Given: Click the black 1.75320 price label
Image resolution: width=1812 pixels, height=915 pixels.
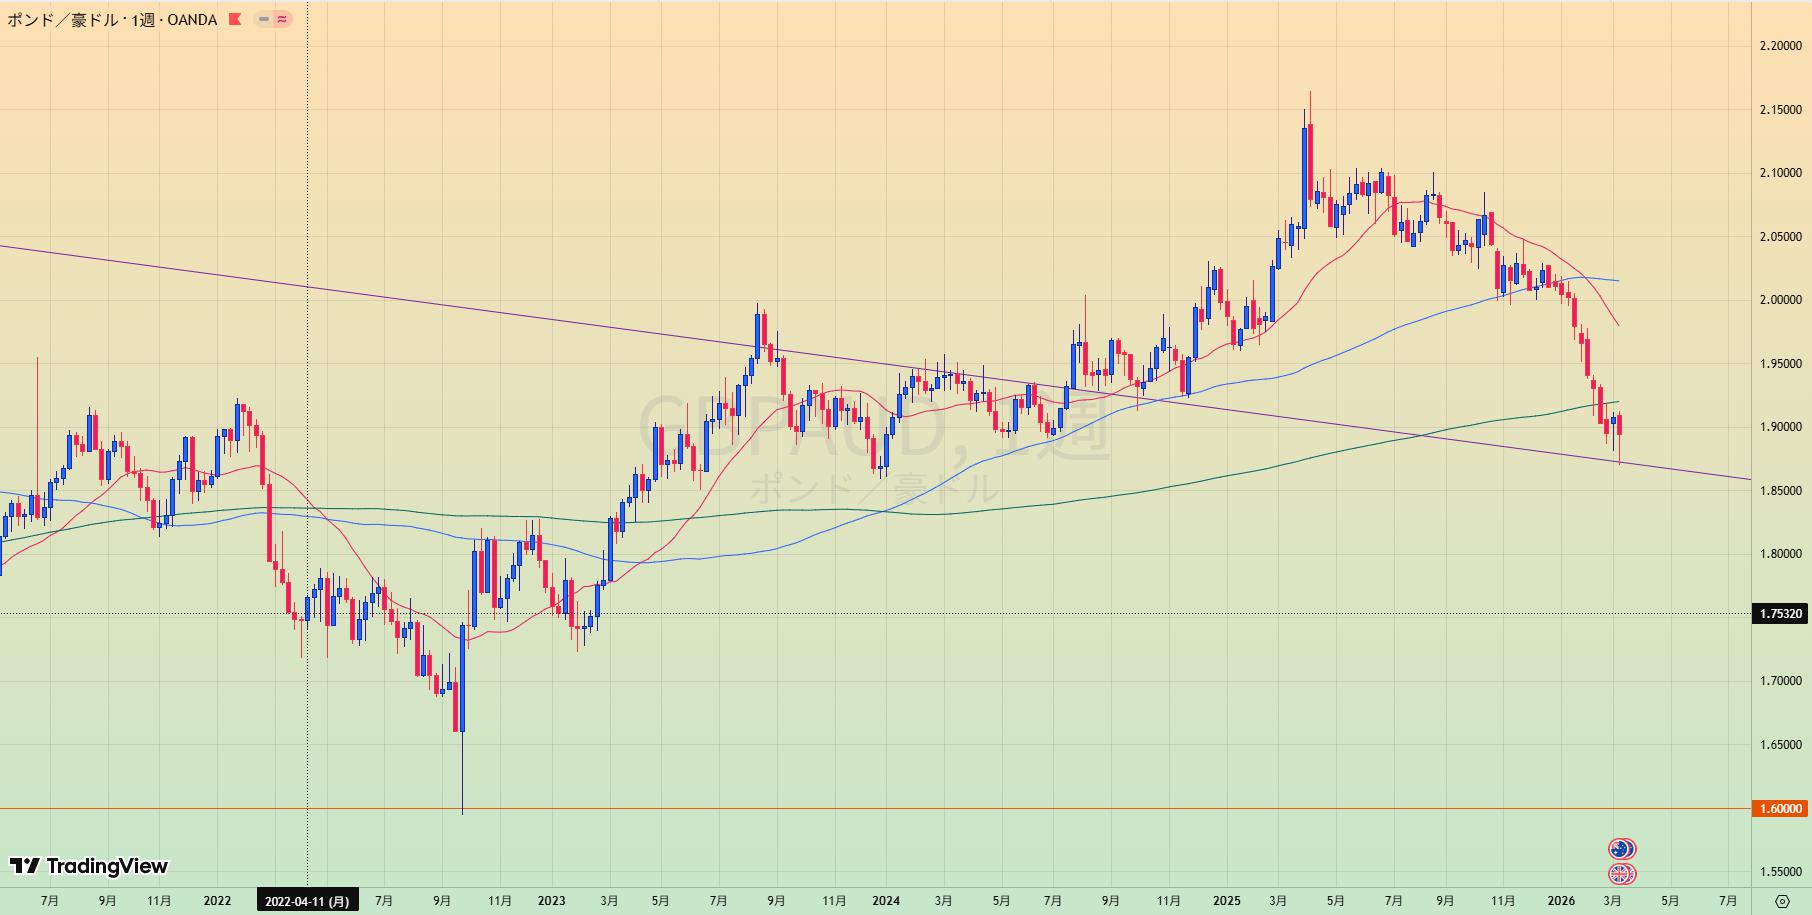Looking at the screenshot, I should tap(1780, 614).
